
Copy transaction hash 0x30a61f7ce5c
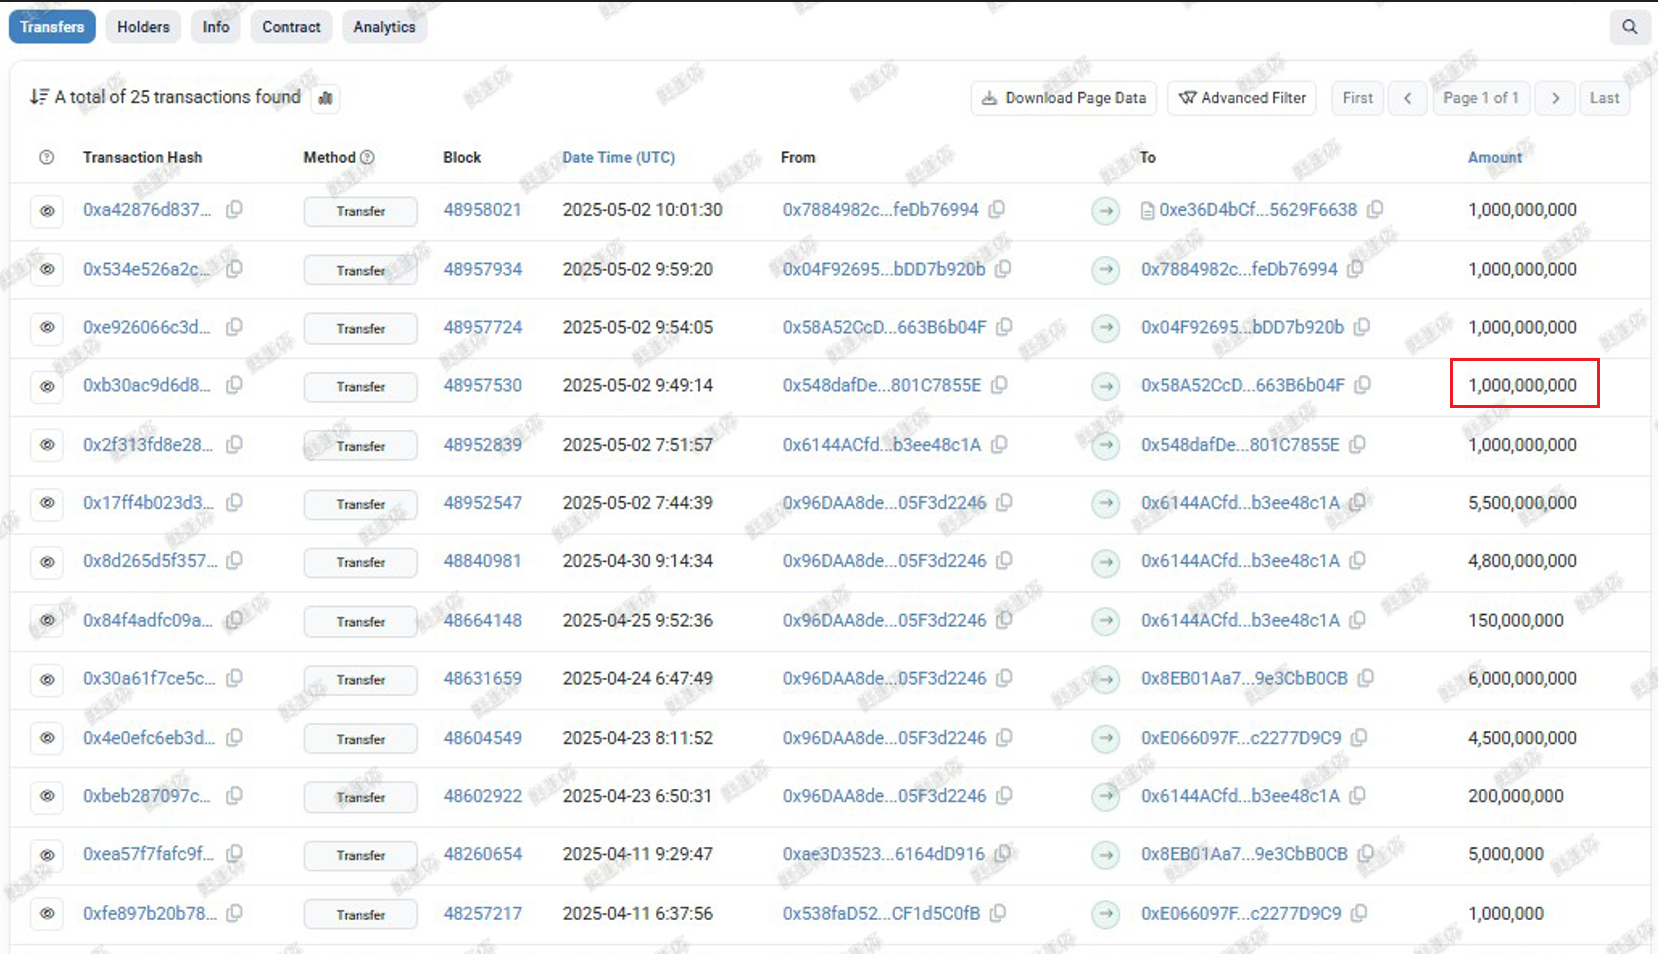coord(234,678)
